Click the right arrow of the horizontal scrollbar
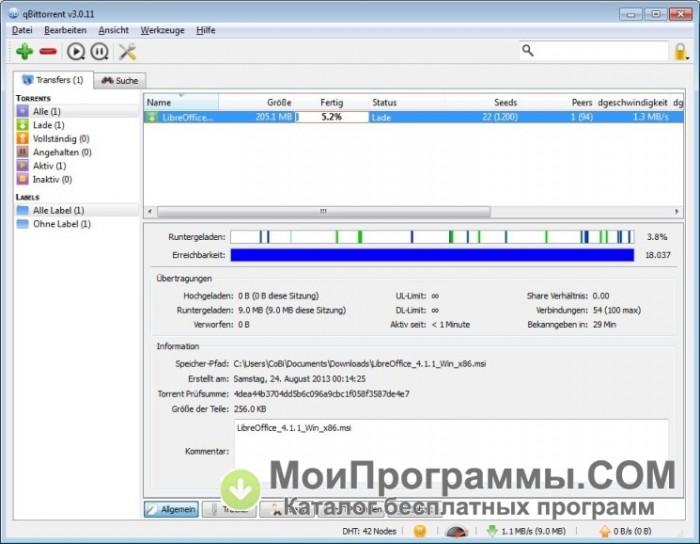This screenshot has height=544, width=700. (677, 212)
